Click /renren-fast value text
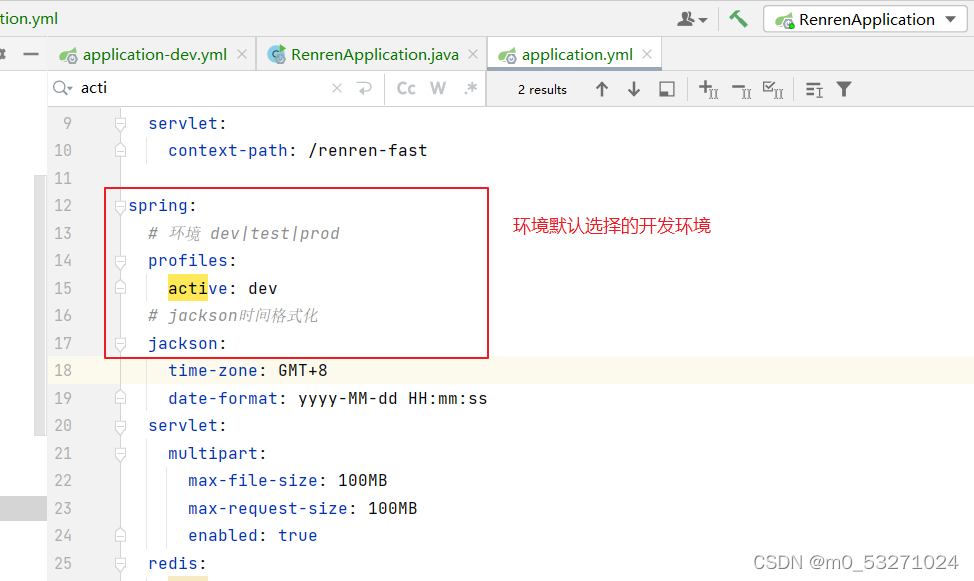Screen dimensions: 974x581 point(368,150)
